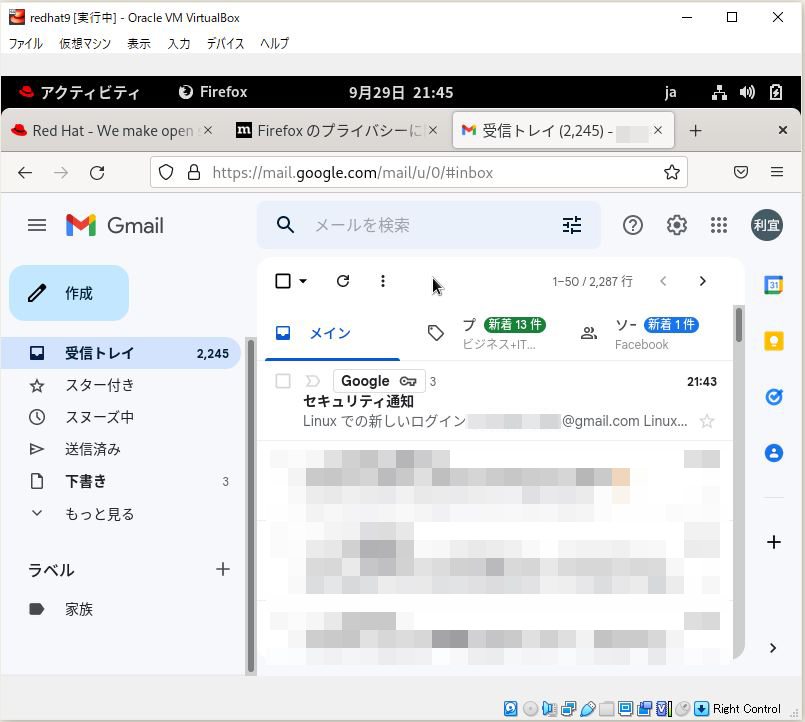
Task: Open tracking protection shield icon
Action: pos(165,173)
